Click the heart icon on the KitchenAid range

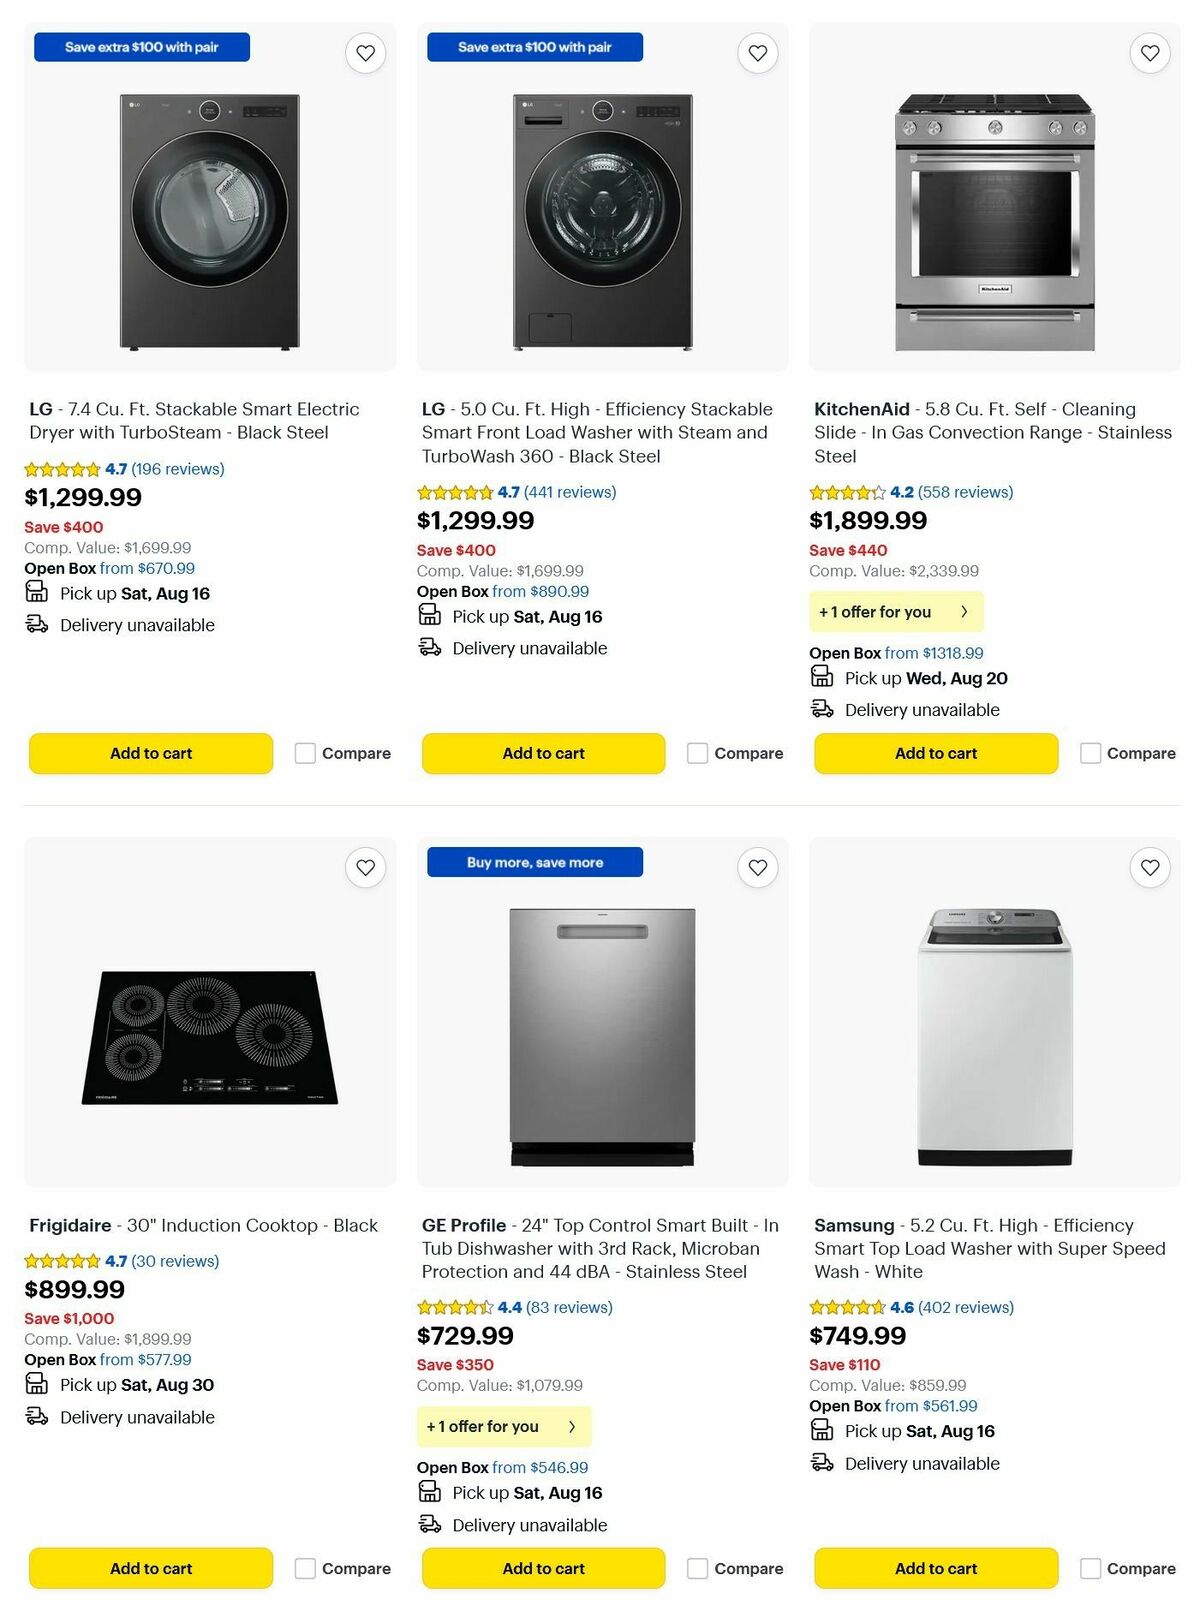[1148, 52]
